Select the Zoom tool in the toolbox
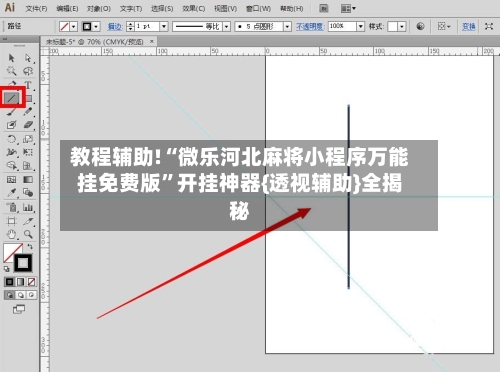The width and height of the screenshot is (500, 372). (28, 234)
